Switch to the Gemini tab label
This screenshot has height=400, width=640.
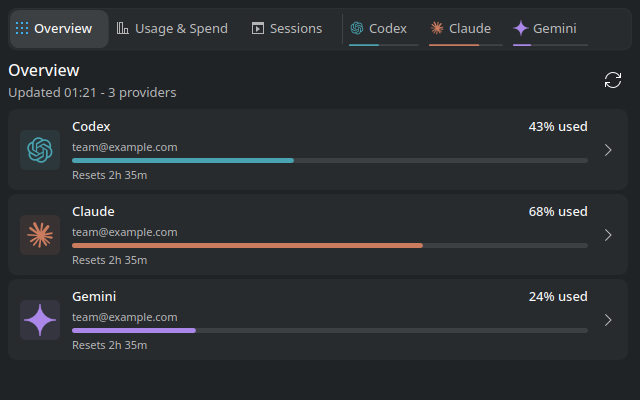555,29
